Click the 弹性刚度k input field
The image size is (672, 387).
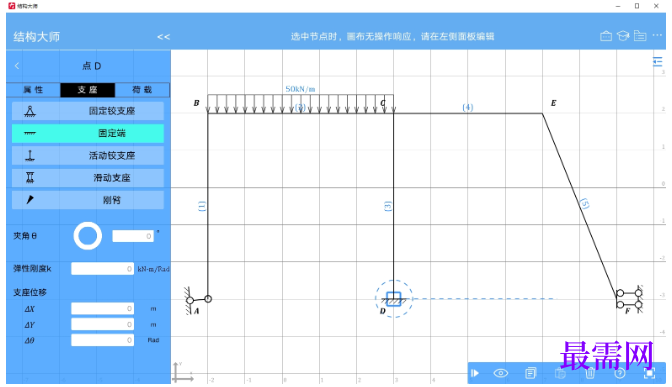click(x=102, y=269)
